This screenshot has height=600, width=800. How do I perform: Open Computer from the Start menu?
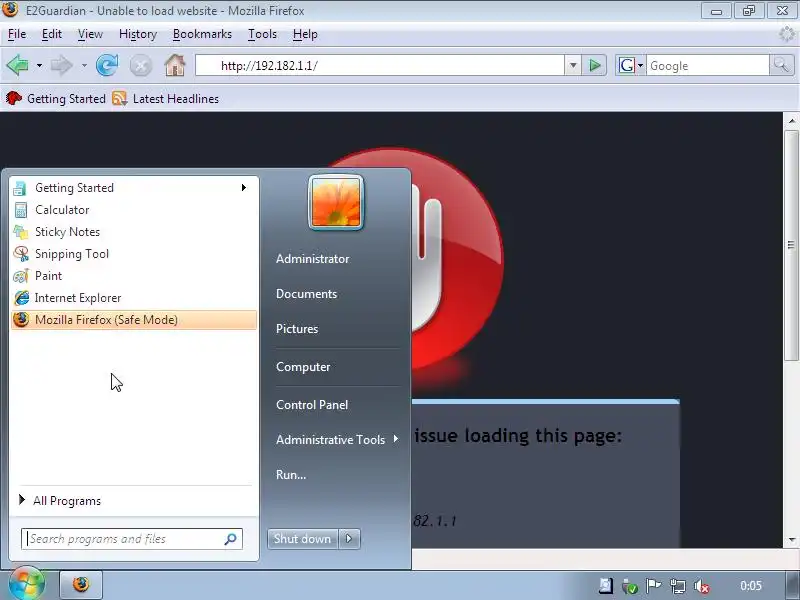point(303,367)
